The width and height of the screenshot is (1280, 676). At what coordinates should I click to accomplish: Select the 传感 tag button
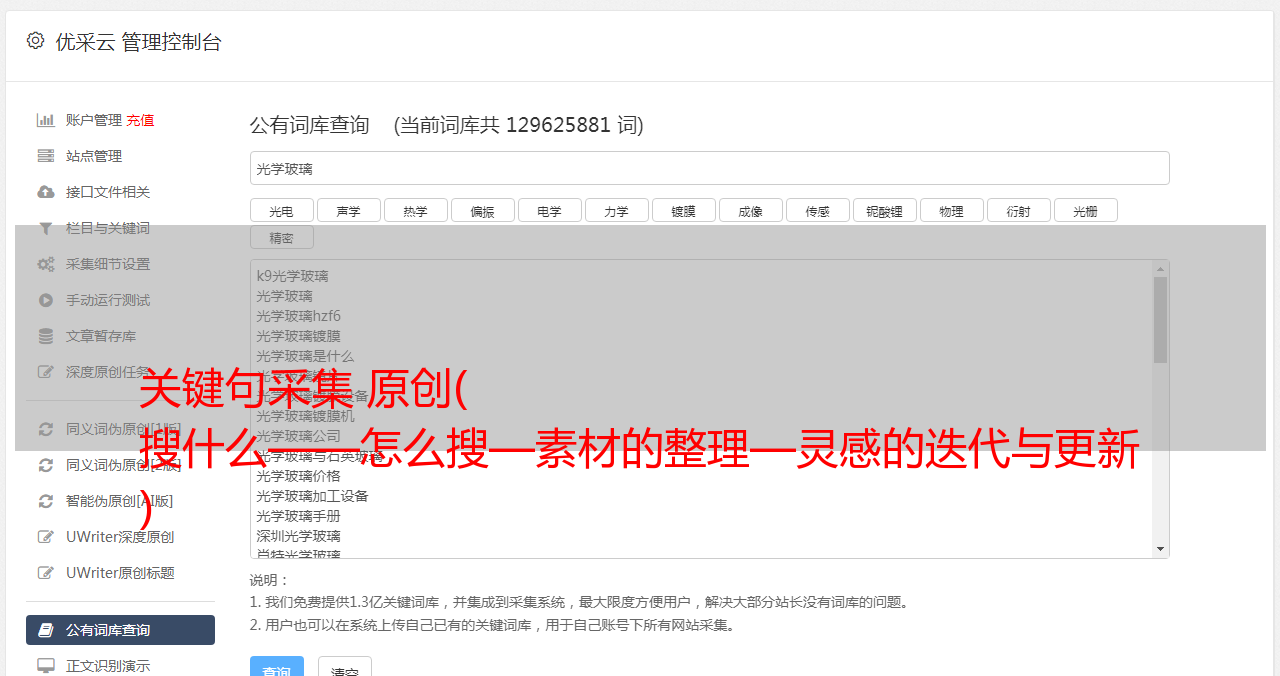click(x=817, y=210)
